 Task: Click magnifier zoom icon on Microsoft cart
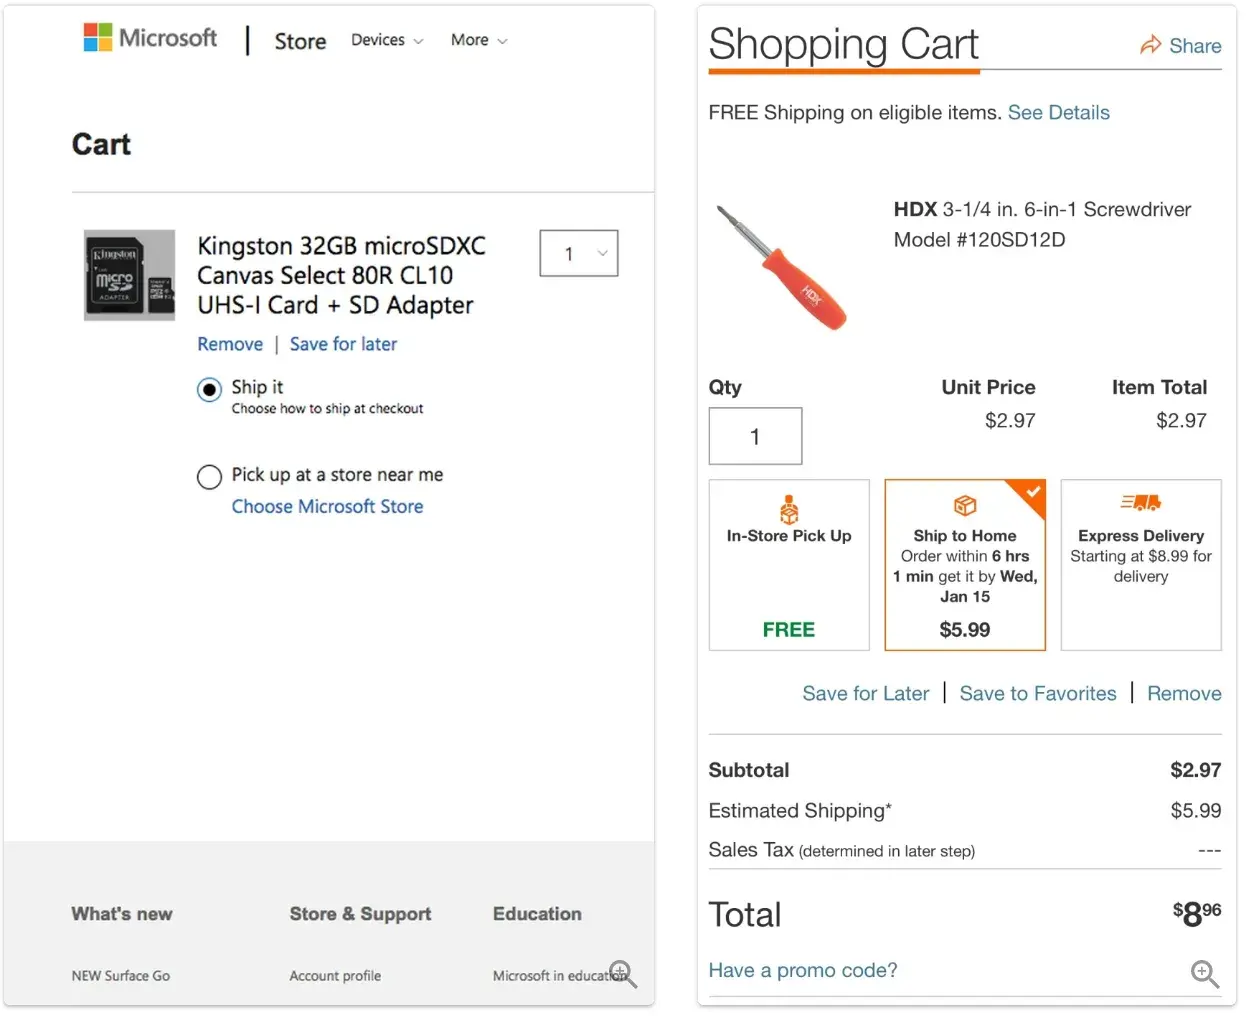[623, 973]
